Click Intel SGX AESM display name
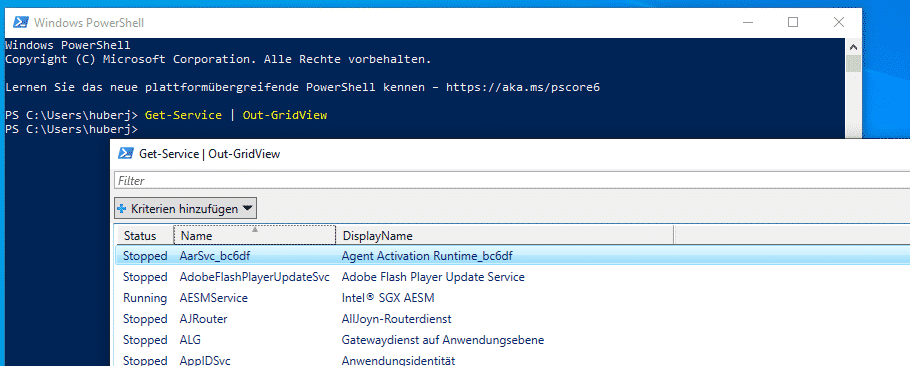Image resolution: width=910 pixels, height=366 pixels. click(388, 298)
